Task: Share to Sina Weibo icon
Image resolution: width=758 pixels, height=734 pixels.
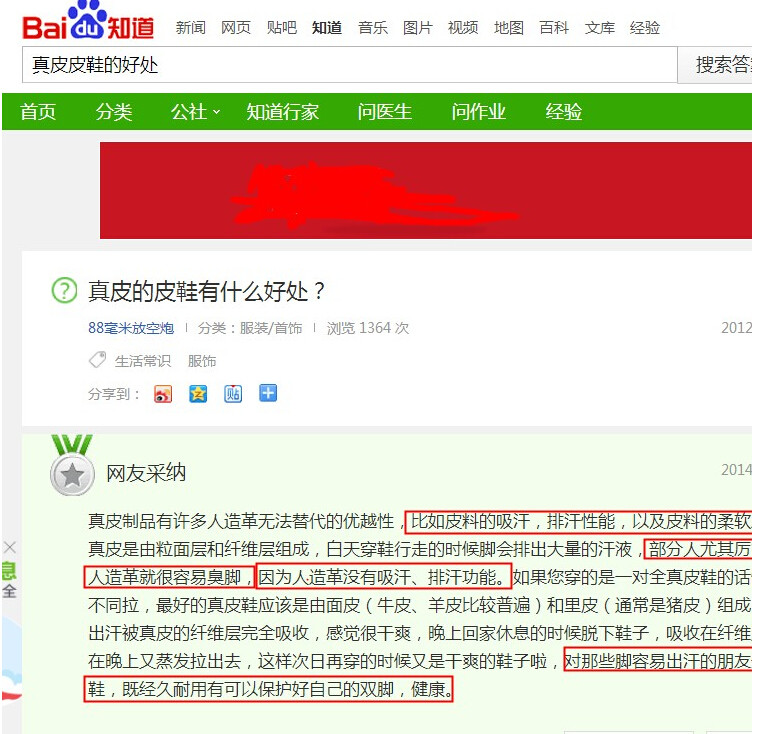Action: (x=163, y=394)
